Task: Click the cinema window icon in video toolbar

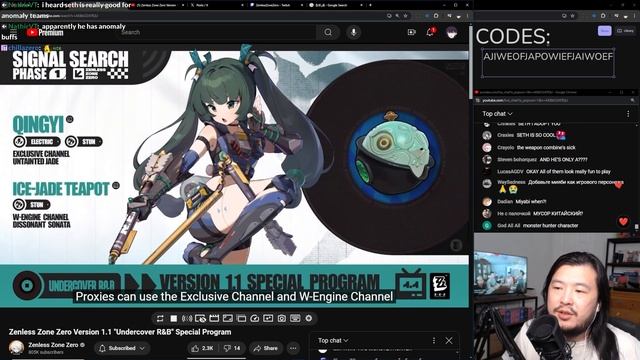Action: click(x=241, y=318)
